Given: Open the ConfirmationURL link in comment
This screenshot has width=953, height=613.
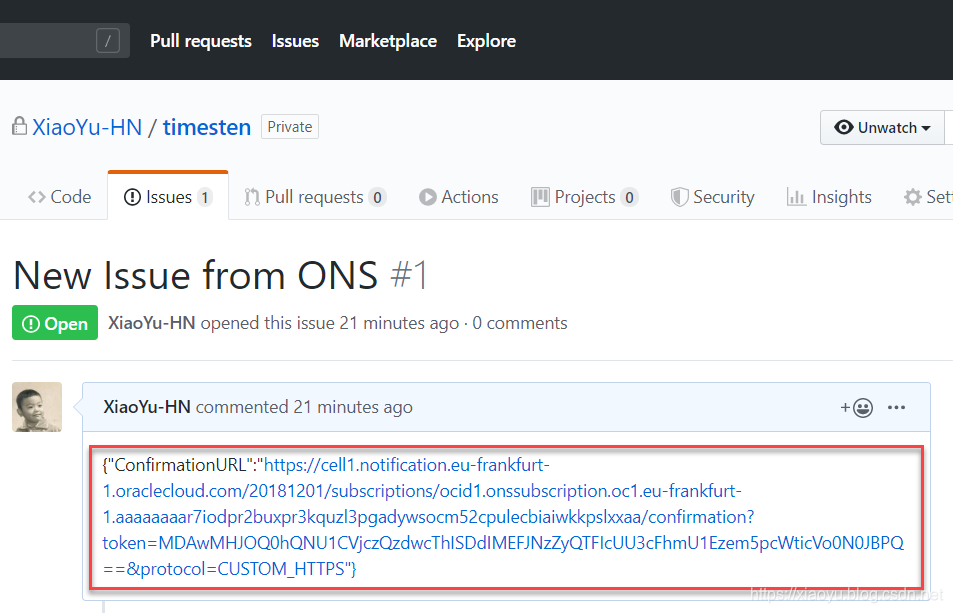Looking at the screenshot, I should click(x=503, y=516).
